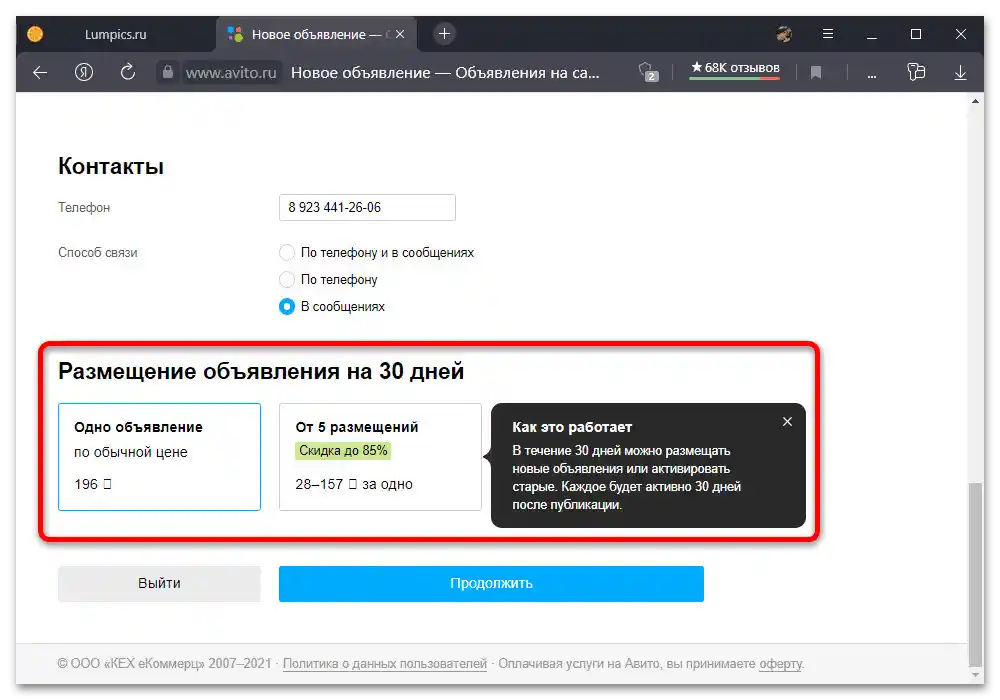Select the Новое объявление tab

pyautogui.click(x=316, y=34)
